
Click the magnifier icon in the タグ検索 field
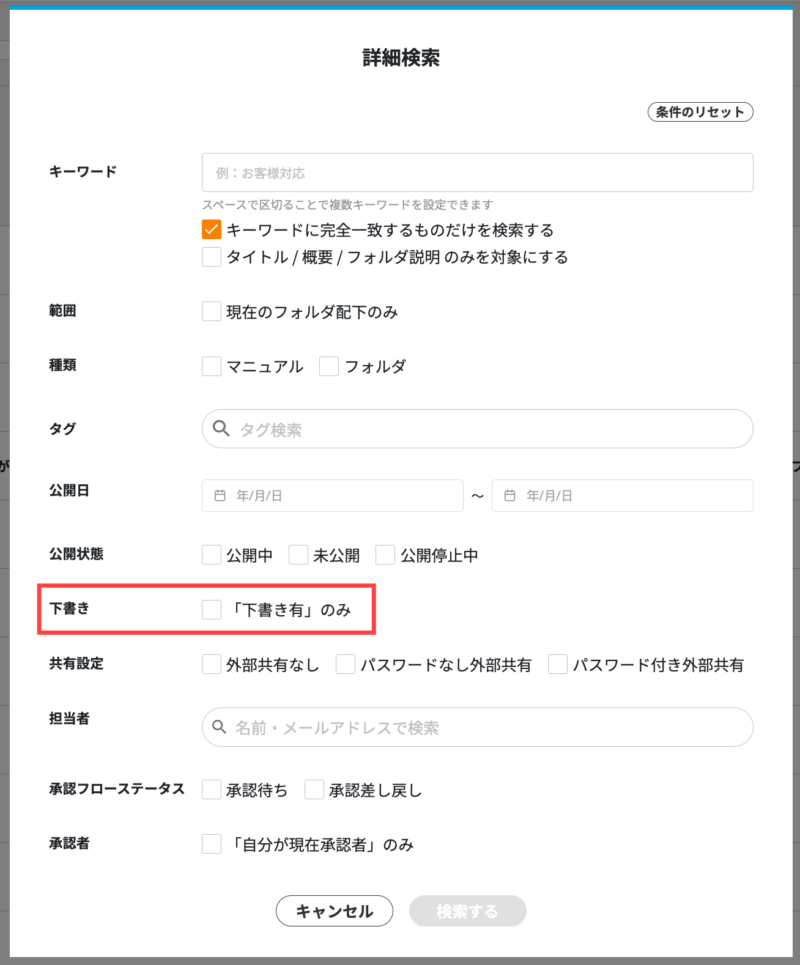coord(222,428)
